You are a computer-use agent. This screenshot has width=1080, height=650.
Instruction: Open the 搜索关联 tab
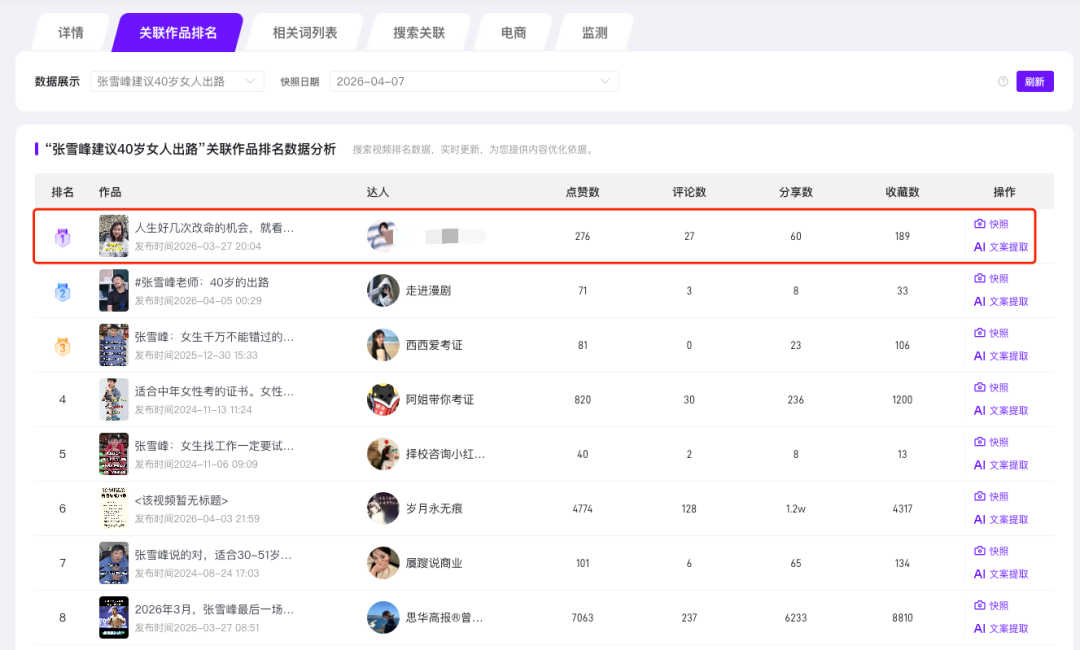click(x=419, y=33)
